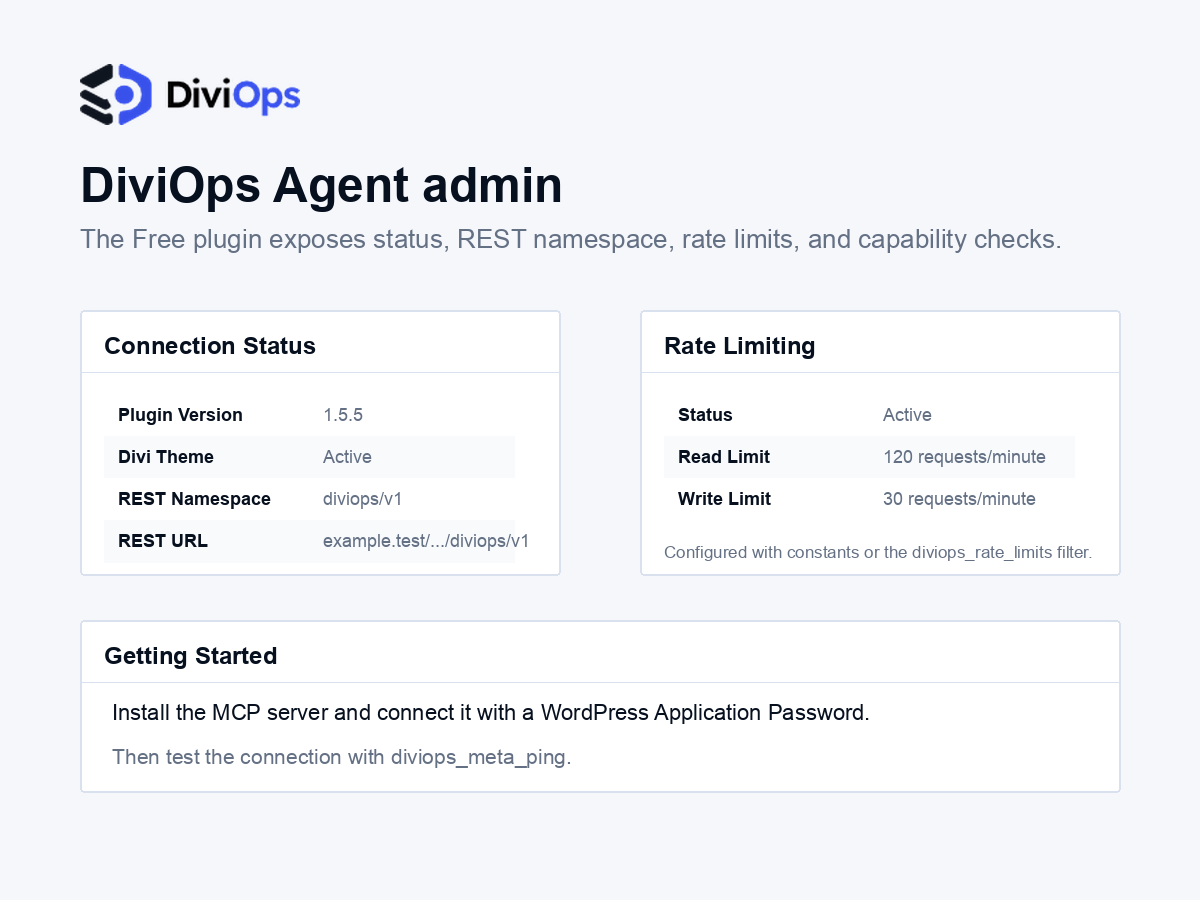This screenshot has width=1200, height=900.
Task: Click the diviops_rate_limits filter note
Action: (x=878, y=552)
